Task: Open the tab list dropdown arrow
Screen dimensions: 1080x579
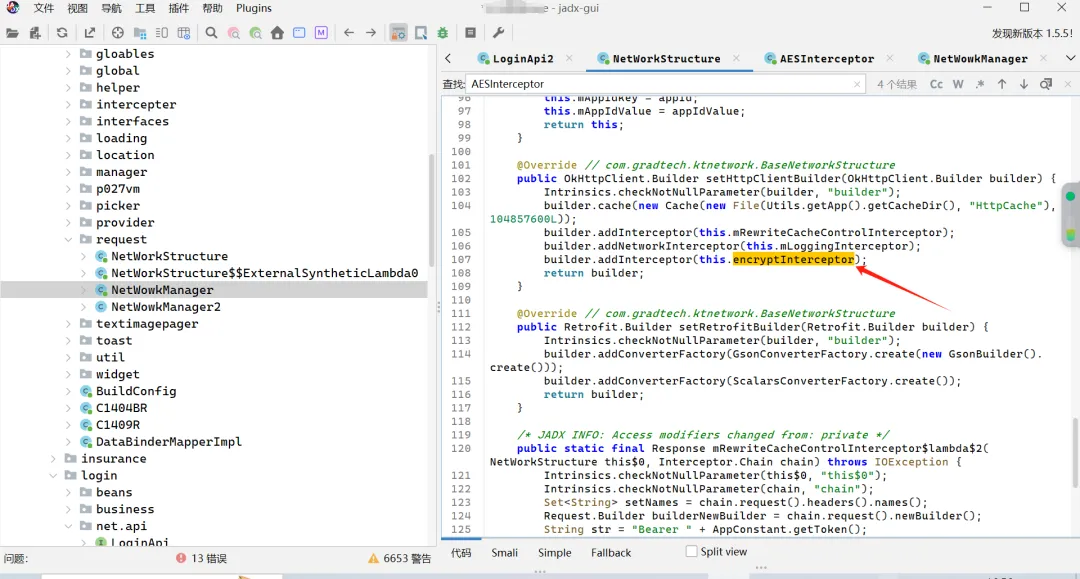Action: pos(1070,59)
